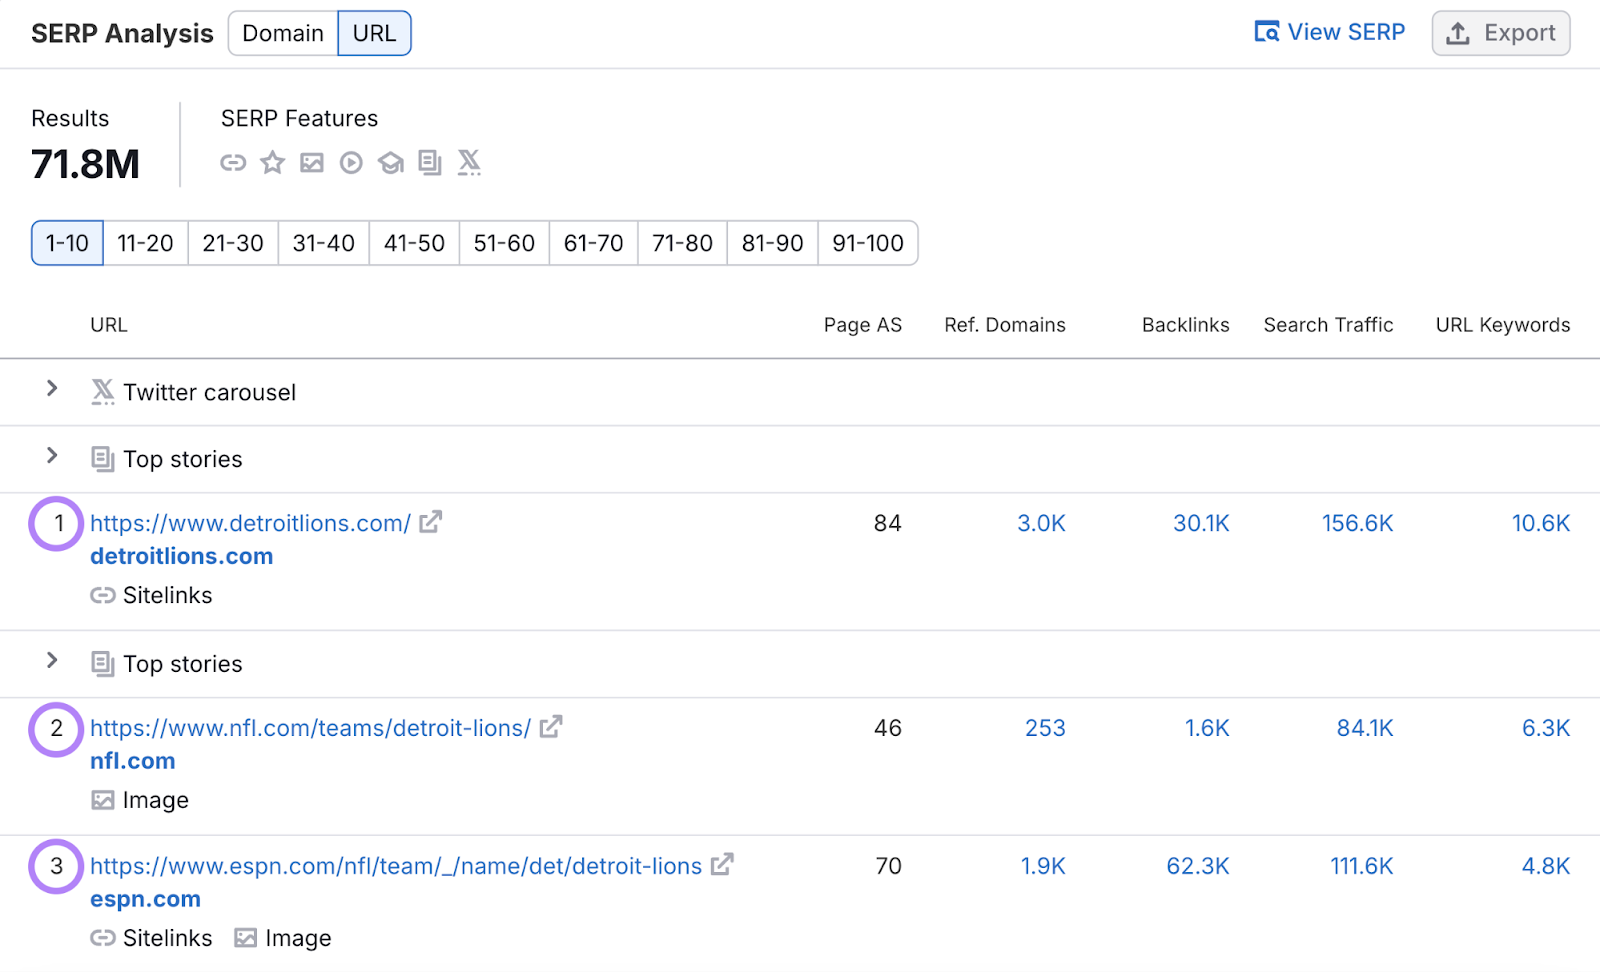Open the detroitlions.com domain link
Viewport: 1600px width, 972px height.
coord(181,556)
